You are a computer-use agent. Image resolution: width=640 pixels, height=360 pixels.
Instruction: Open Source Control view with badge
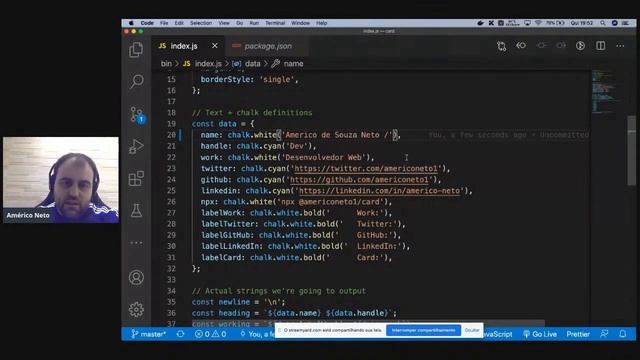[136, 115]
